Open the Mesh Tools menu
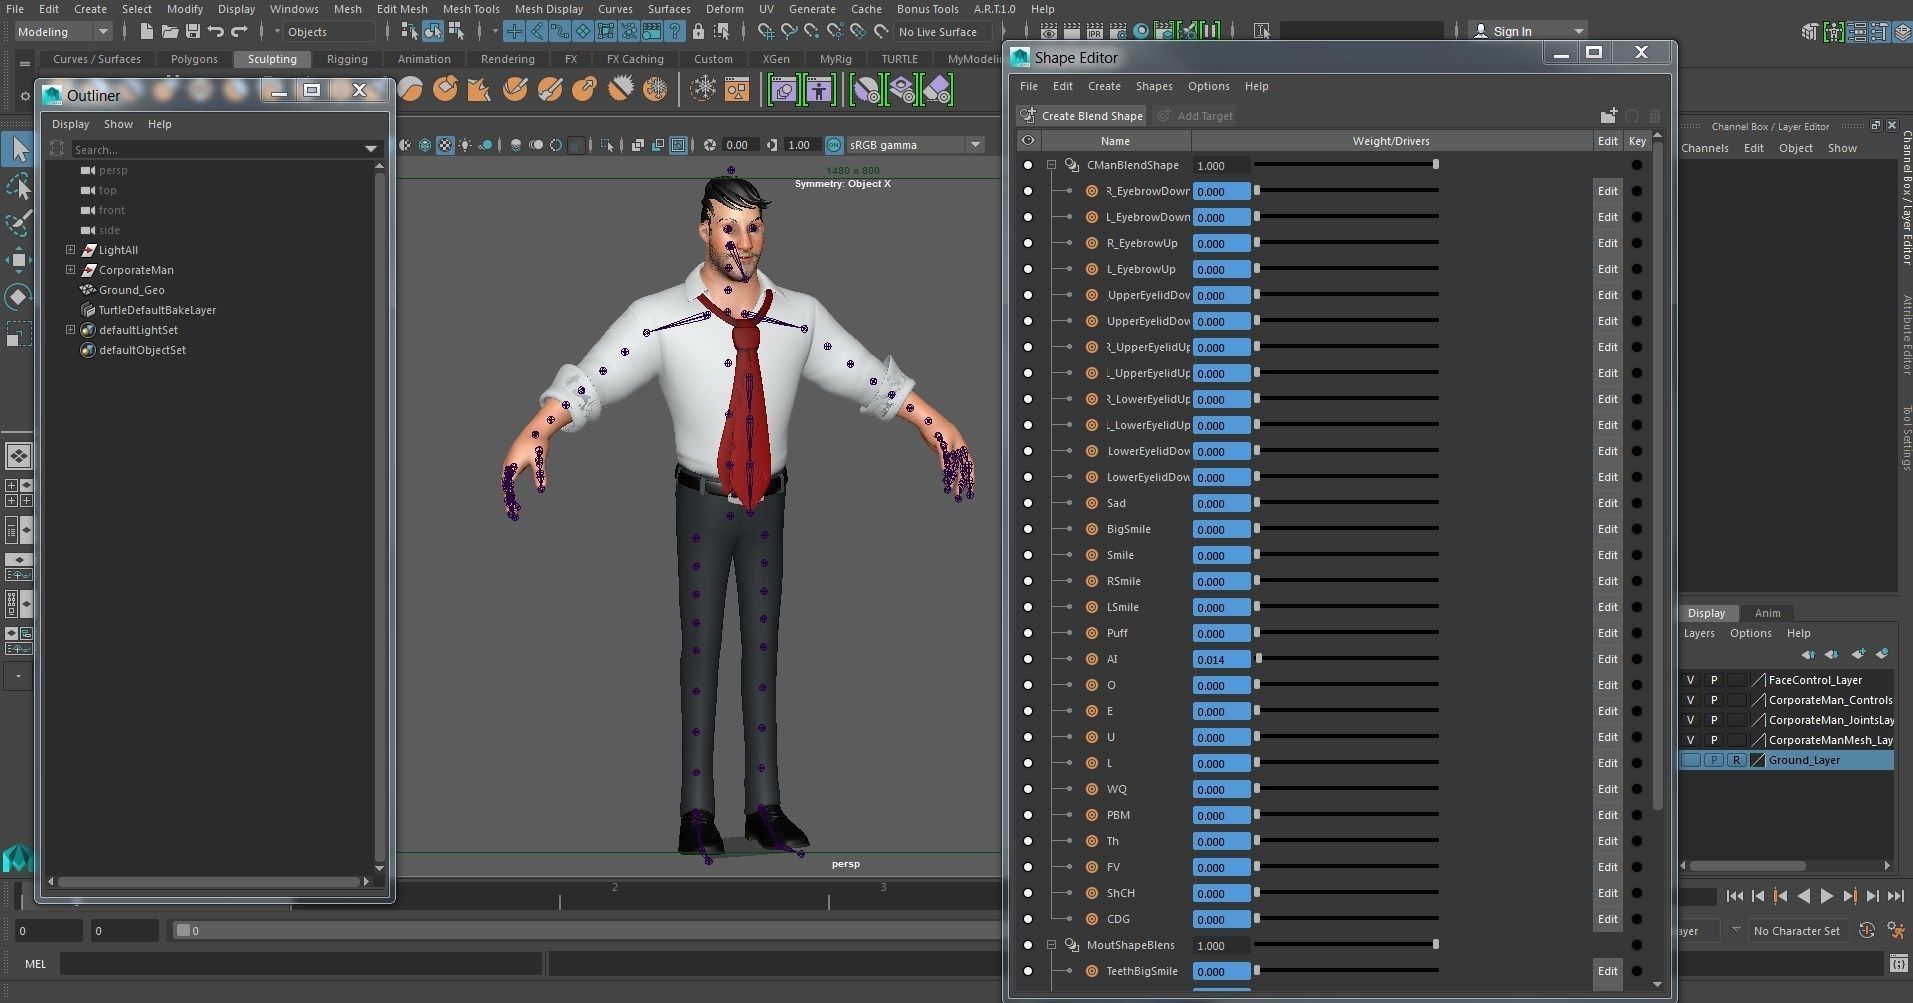Image resolution: width=1913 pixels, height=1003 pixels. (471, 9)
